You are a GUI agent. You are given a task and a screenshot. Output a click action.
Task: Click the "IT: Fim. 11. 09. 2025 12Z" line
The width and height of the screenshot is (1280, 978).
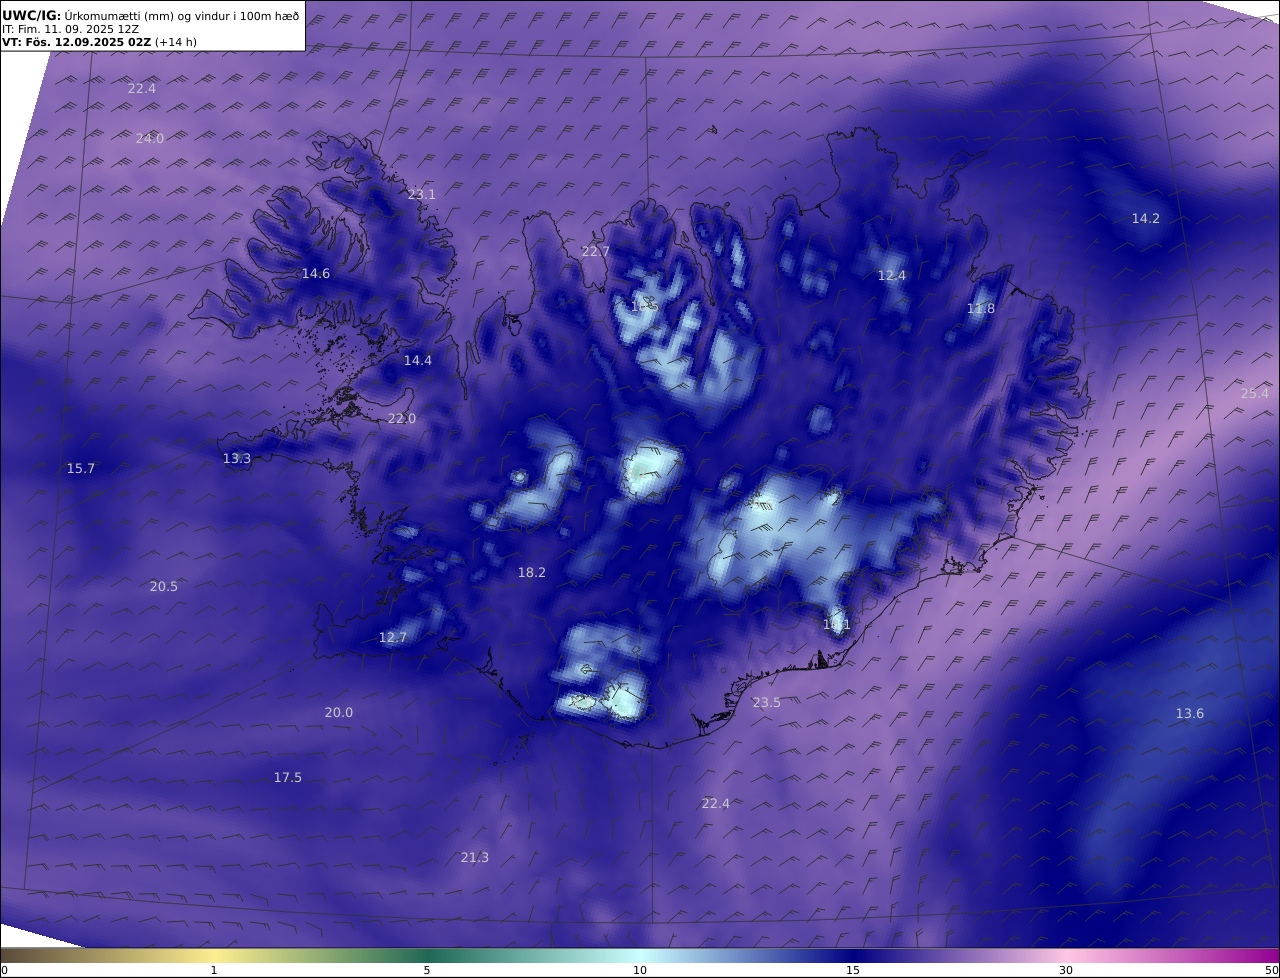point(71,29)
